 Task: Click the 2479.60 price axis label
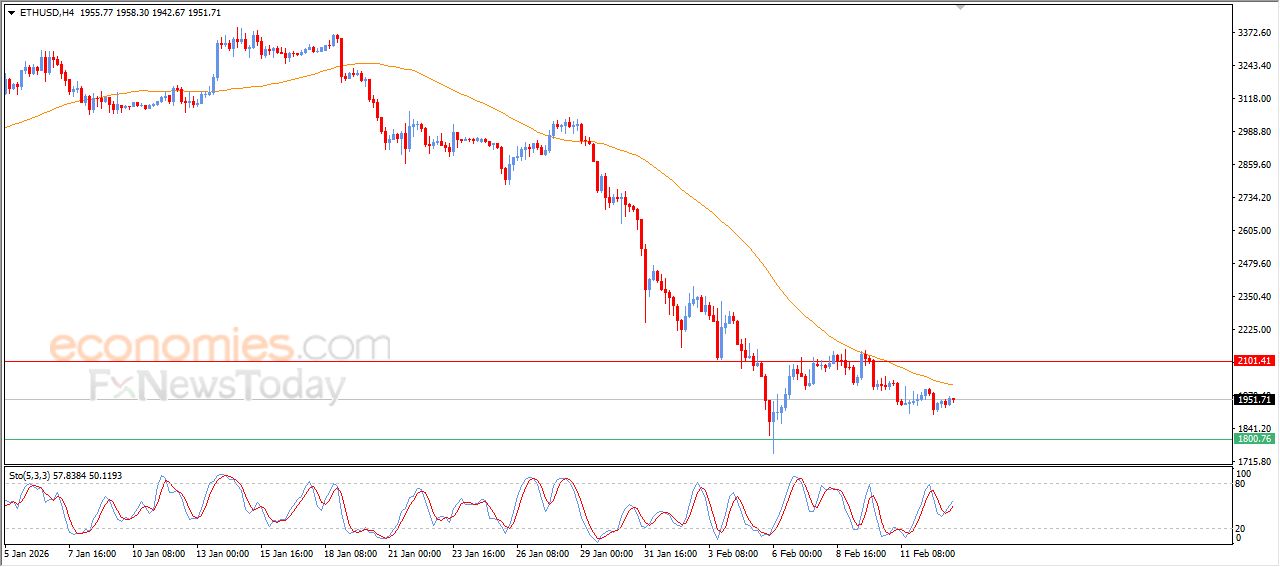(1254, 264)
